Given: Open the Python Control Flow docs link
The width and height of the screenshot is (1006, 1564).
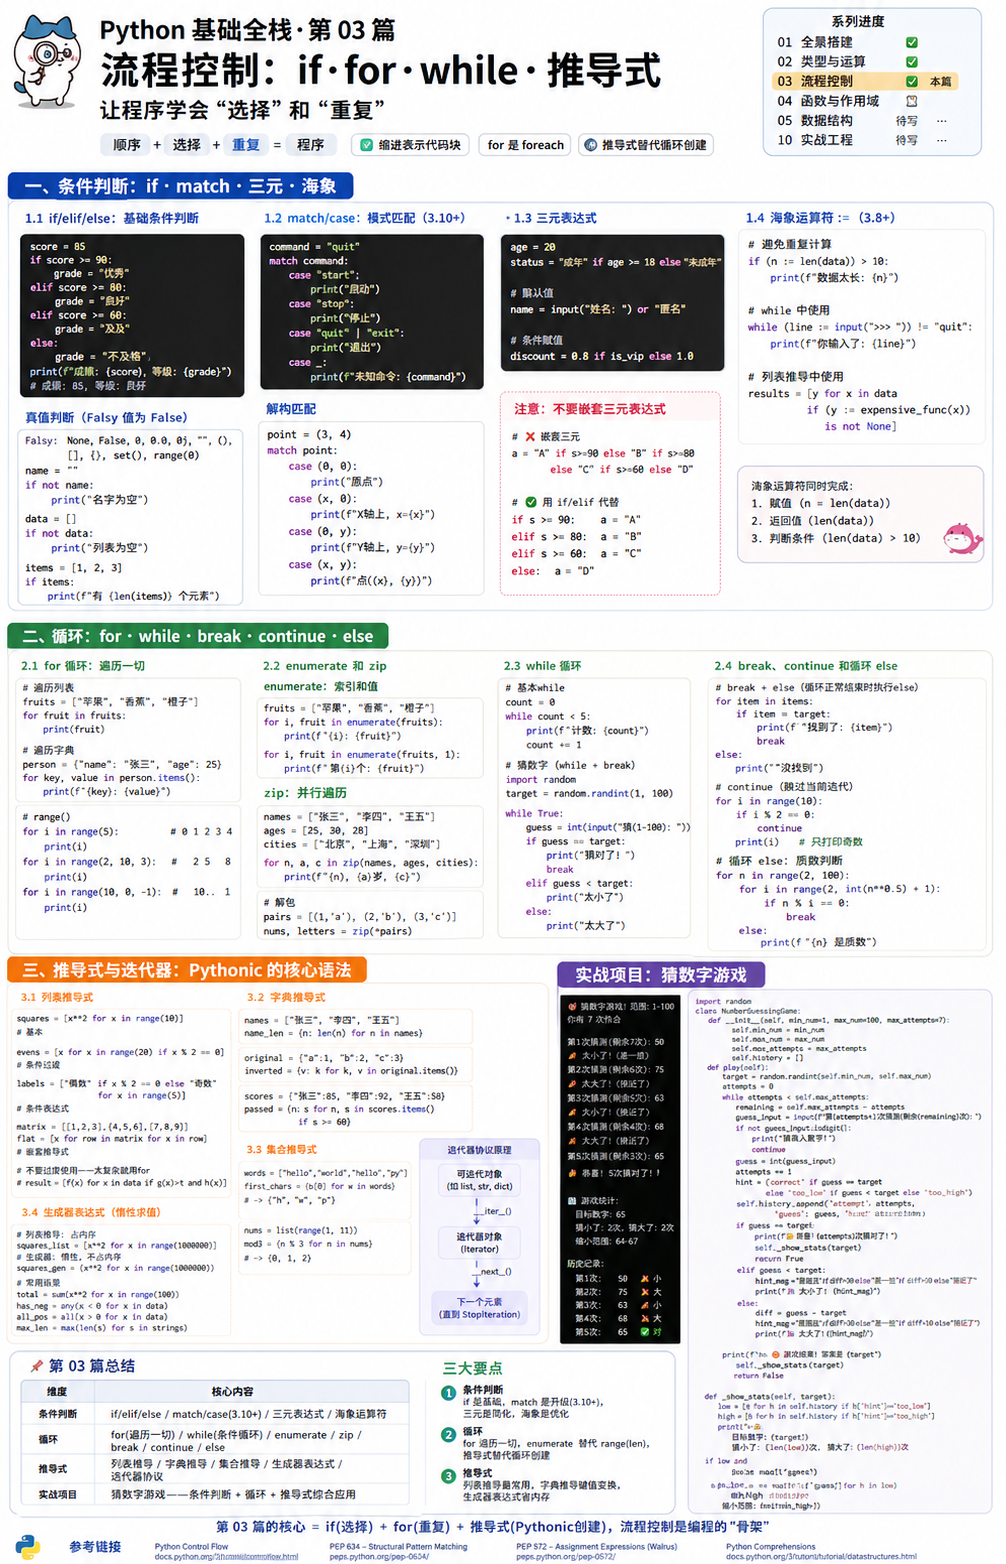Looking at the screenshot, I should 226,1551.
